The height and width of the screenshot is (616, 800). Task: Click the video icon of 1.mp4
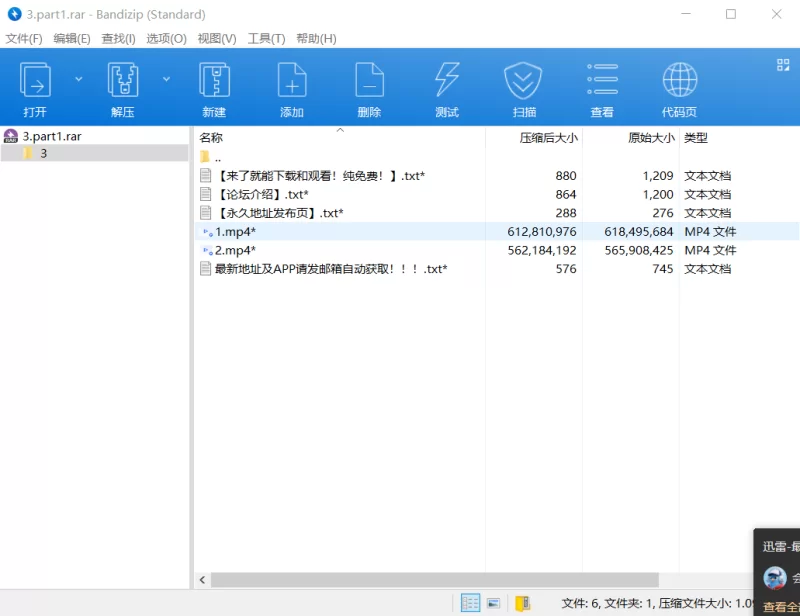(208, 232)
